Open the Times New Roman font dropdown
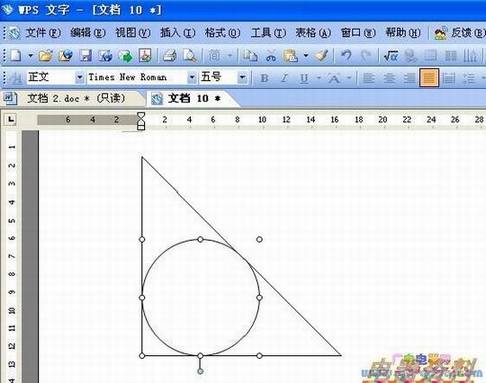 coord(192,78)
